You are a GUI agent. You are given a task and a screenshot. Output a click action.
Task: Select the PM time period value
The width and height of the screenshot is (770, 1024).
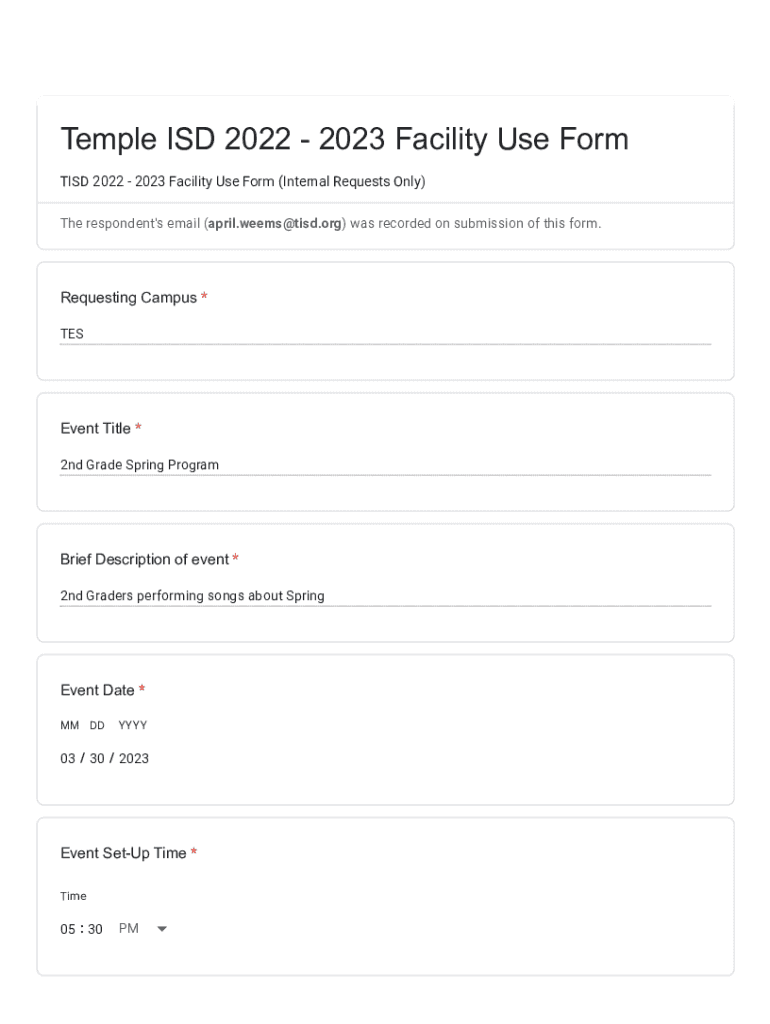click(x=128, y=929)
